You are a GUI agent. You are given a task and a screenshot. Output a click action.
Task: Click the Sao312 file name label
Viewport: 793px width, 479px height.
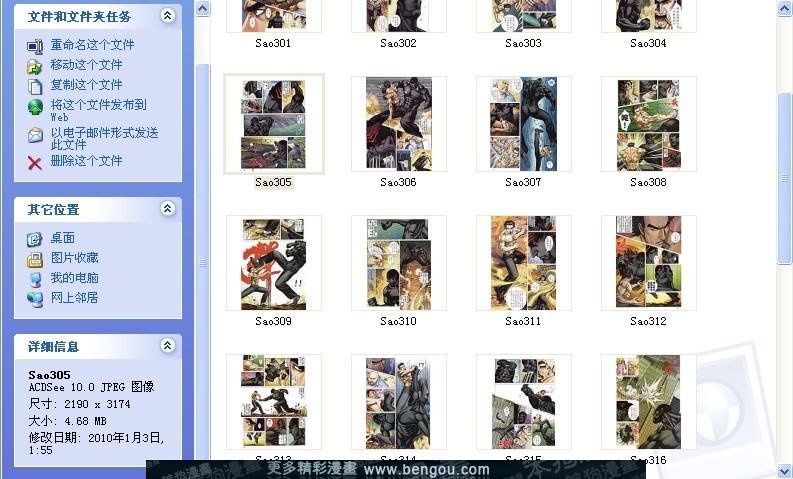pyautogui.click(x=648, y=321)
